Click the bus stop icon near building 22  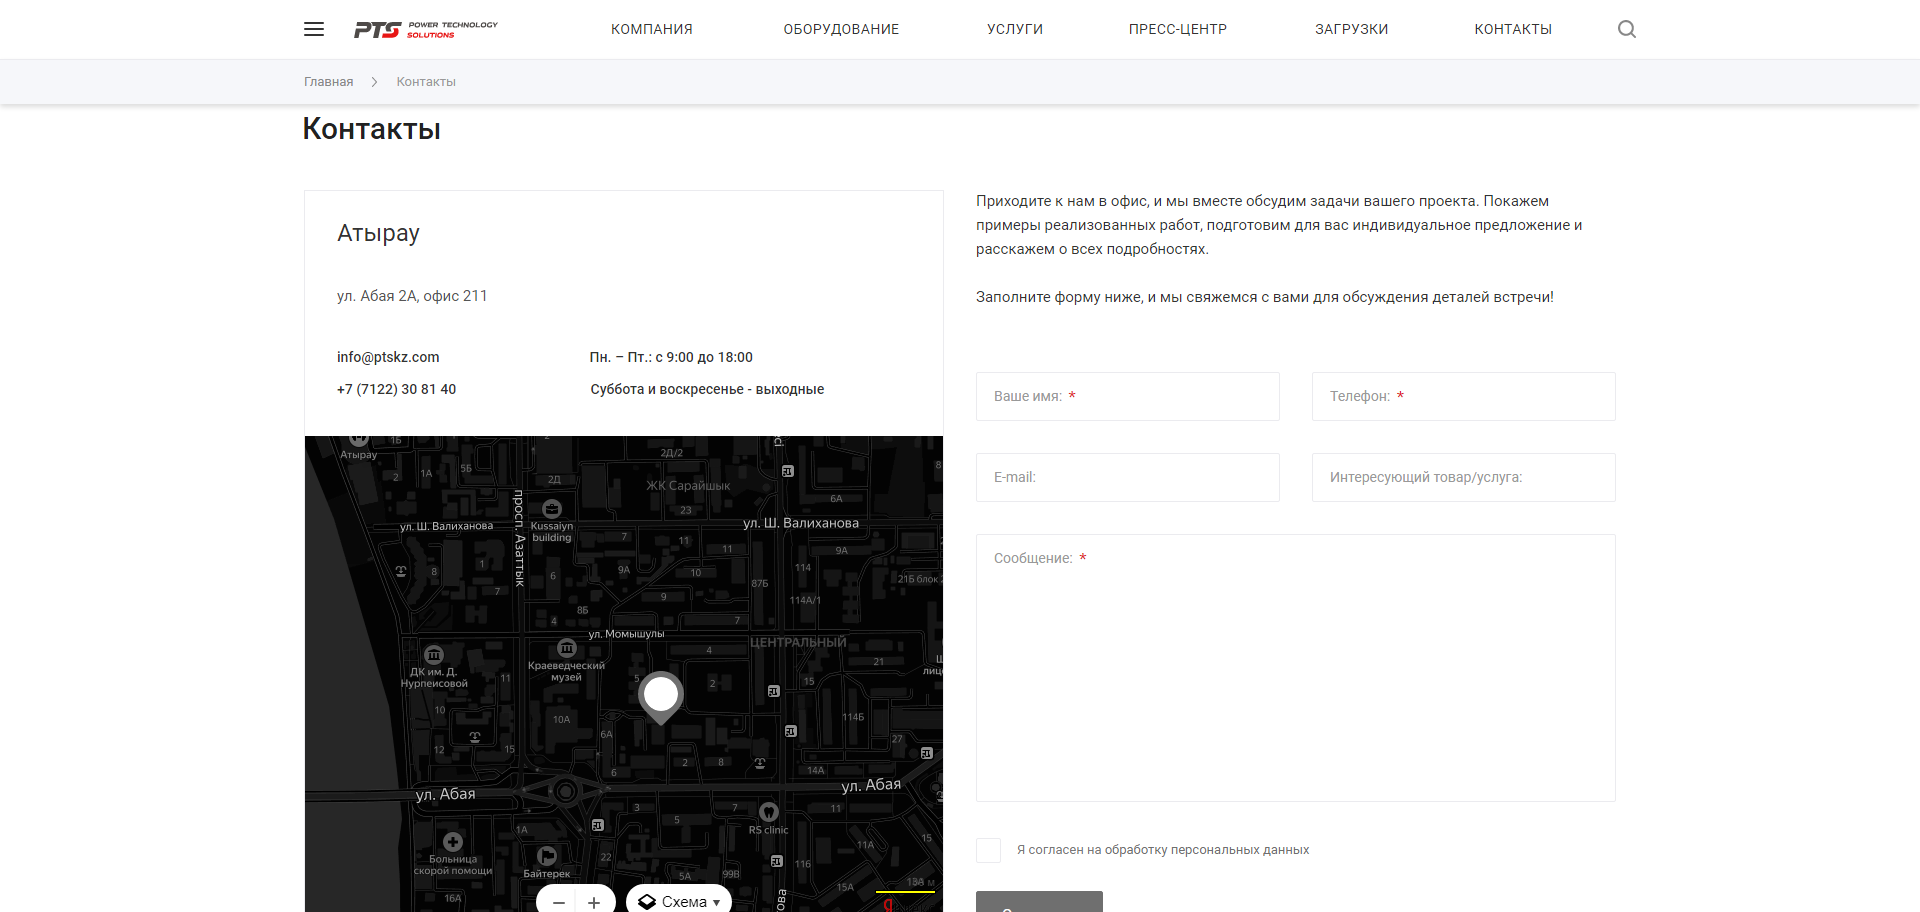coord(598,825)
